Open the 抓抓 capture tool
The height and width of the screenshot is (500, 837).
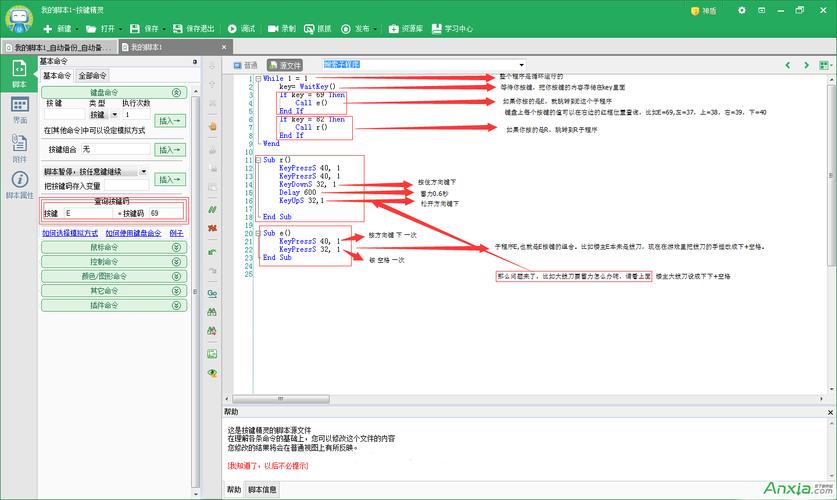tap(318, 29)
